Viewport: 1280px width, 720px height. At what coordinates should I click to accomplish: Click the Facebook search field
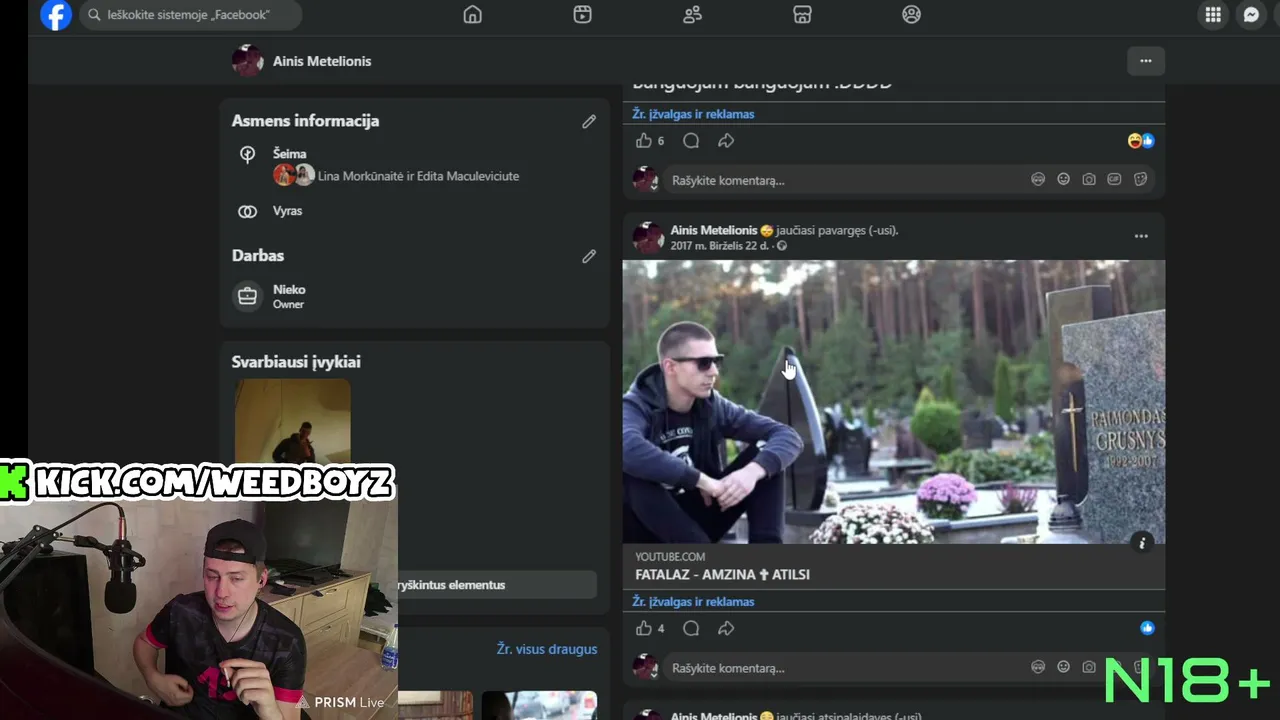point(190,15)
